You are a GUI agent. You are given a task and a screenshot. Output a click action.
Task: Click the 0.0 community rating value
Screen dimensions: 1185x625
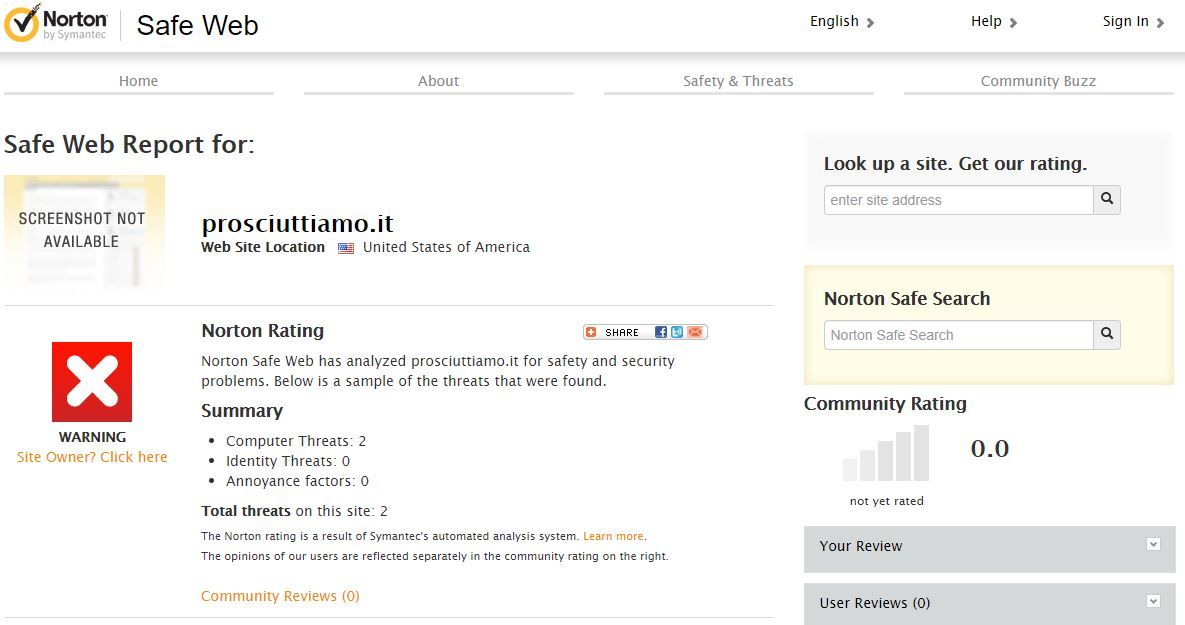989,449
